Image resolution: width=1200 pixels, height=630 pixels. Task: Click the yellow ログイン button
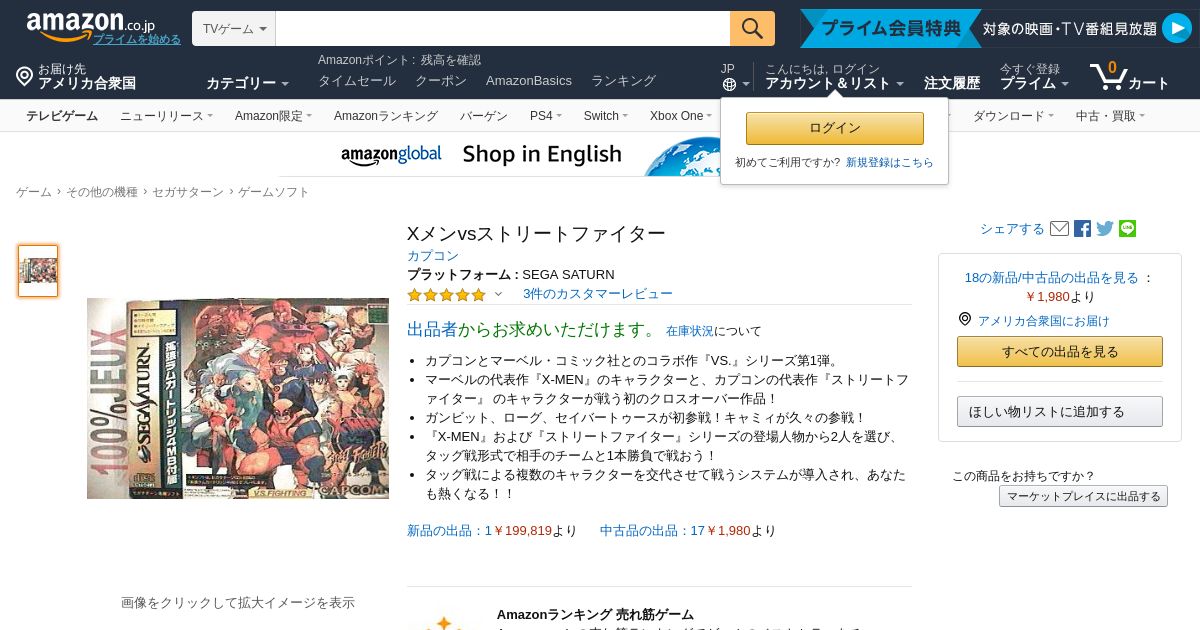point(835,128)
